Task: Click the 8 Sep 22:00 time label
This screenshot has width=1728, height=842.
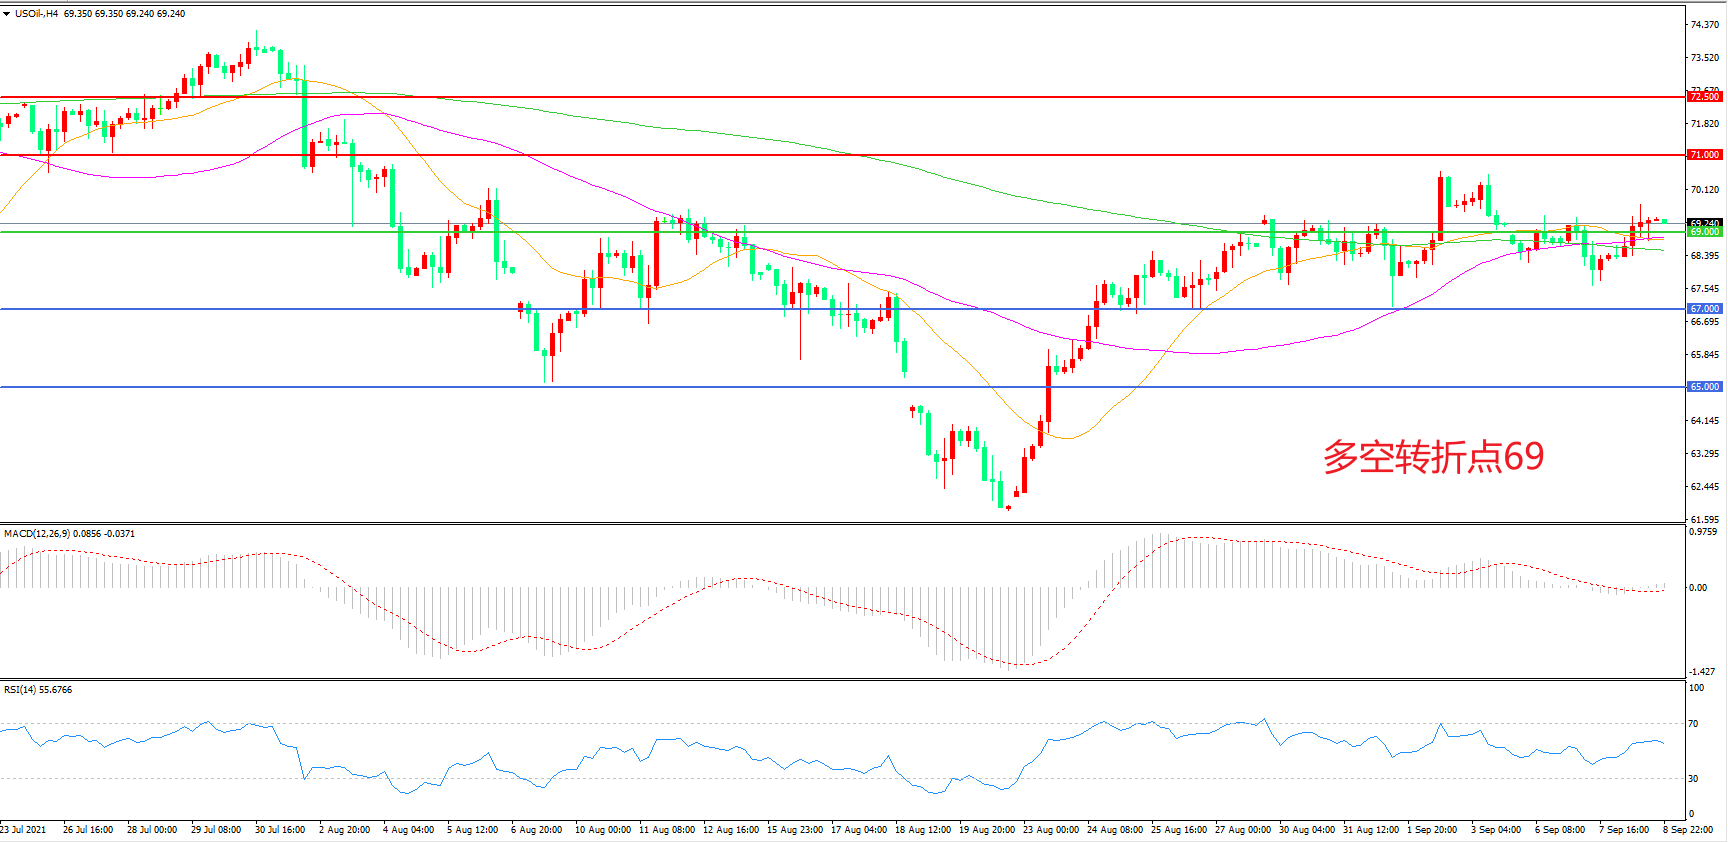Action: point(1688,830)
